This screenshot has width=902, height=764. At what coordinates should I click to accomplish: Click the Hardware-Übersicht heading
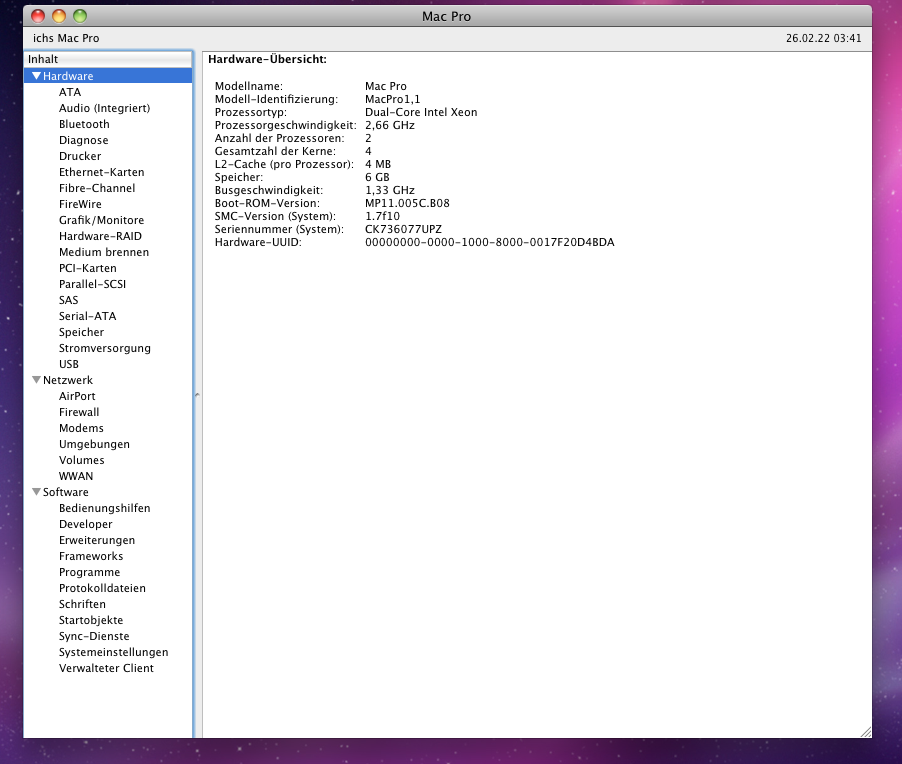pos(267,59)
